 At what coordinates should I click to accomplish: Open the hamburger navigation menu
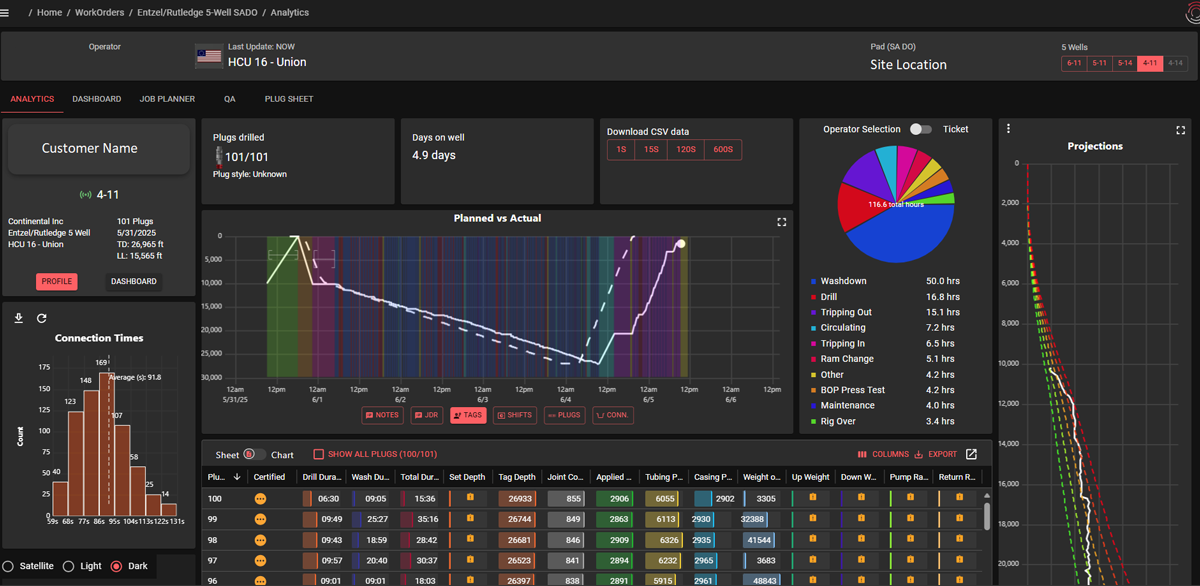[6, 12]
